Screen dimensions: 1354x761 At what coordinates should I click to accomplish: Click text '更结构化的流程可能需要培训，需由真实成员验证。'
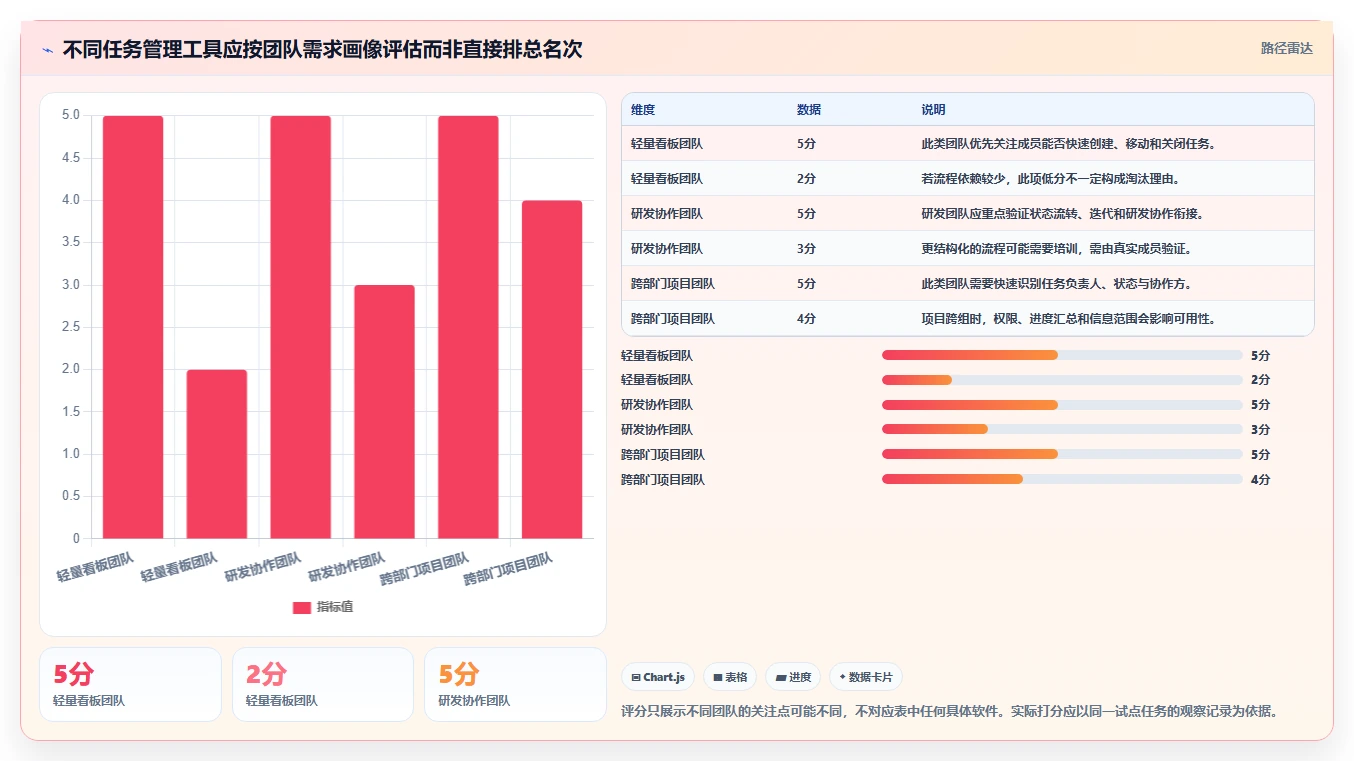[x=1056, y=249]
